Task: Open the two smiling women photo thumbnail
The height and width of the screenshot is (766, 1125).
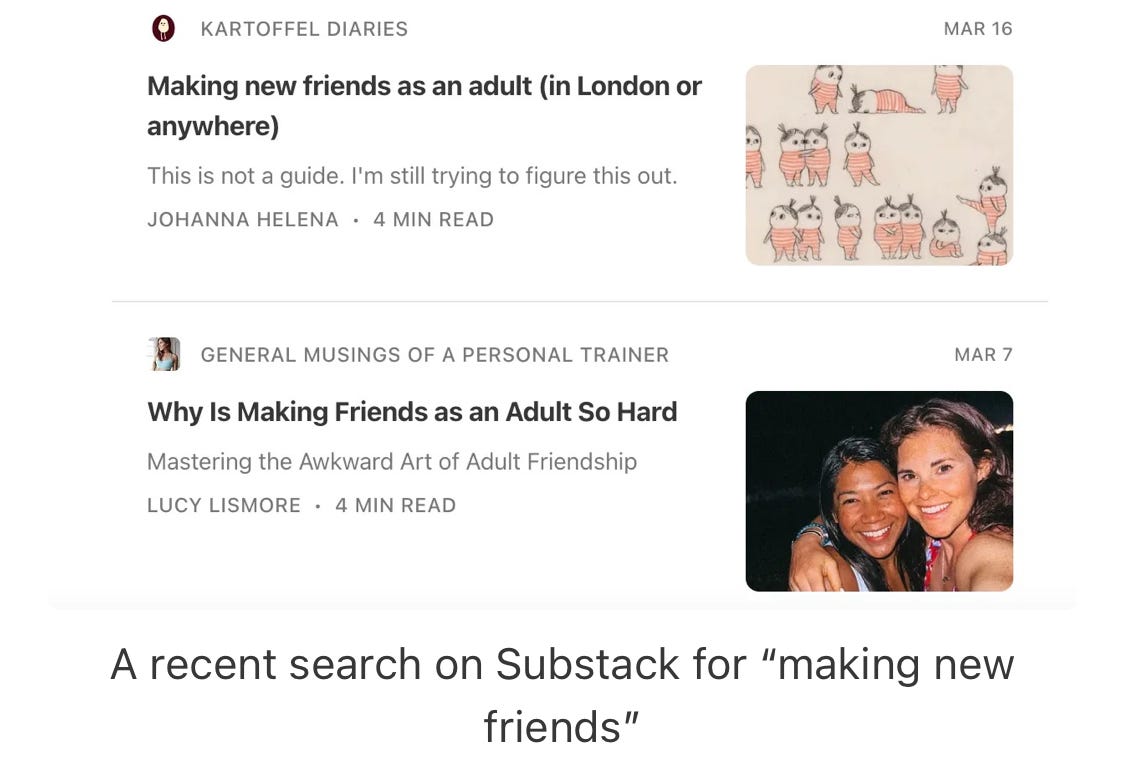Action: [879, 491]
